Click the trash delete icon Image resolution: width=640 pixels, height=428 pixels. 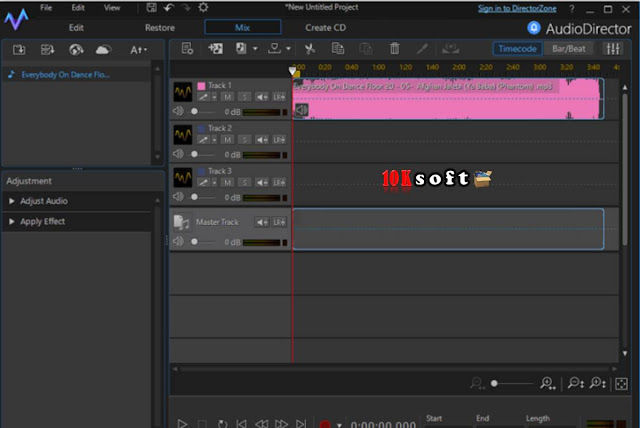394,49
